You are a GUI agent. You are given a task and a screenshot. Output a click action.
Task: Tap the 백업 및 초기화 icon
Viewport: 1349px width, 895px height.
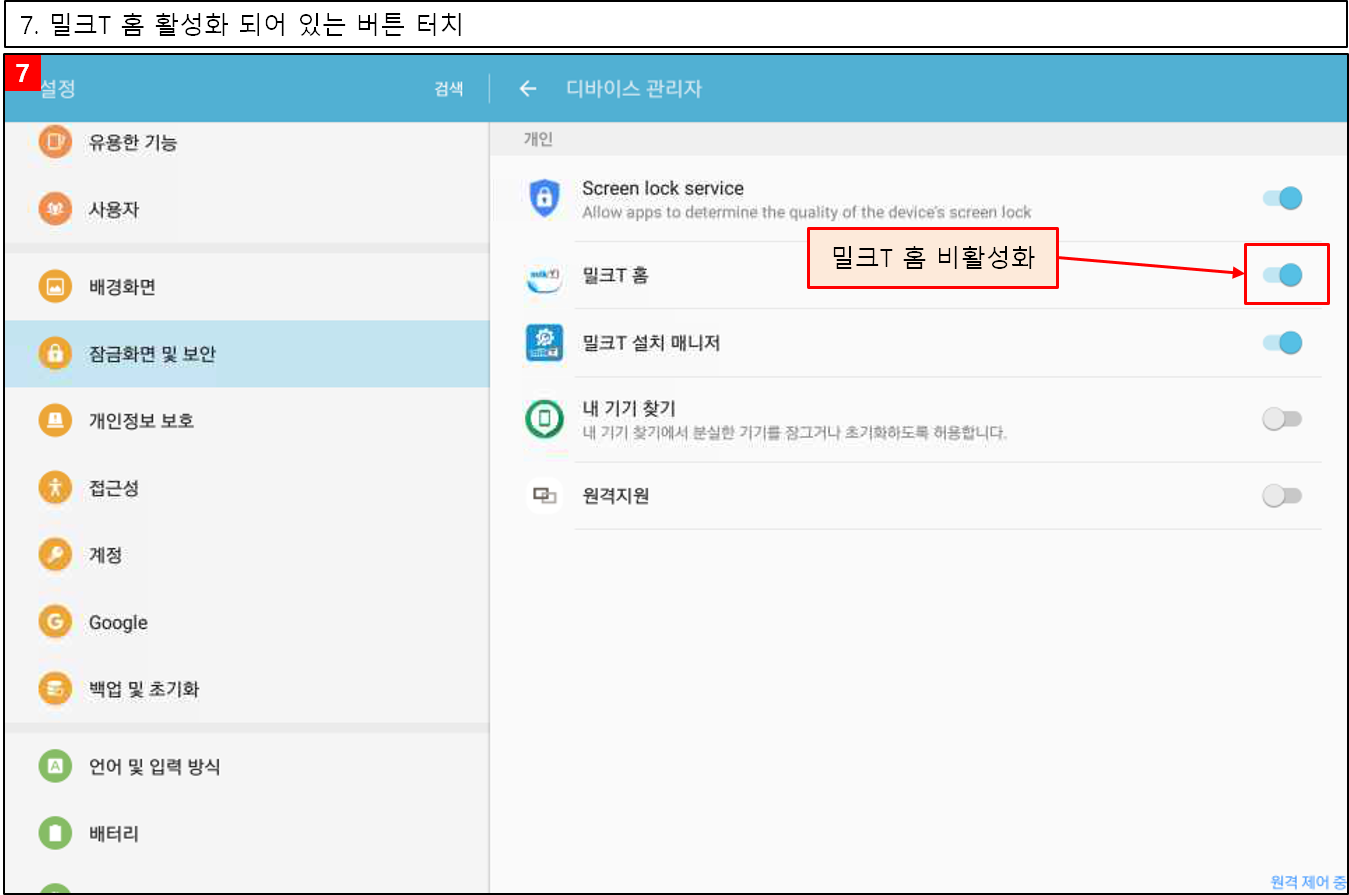[x=55, y=689]
